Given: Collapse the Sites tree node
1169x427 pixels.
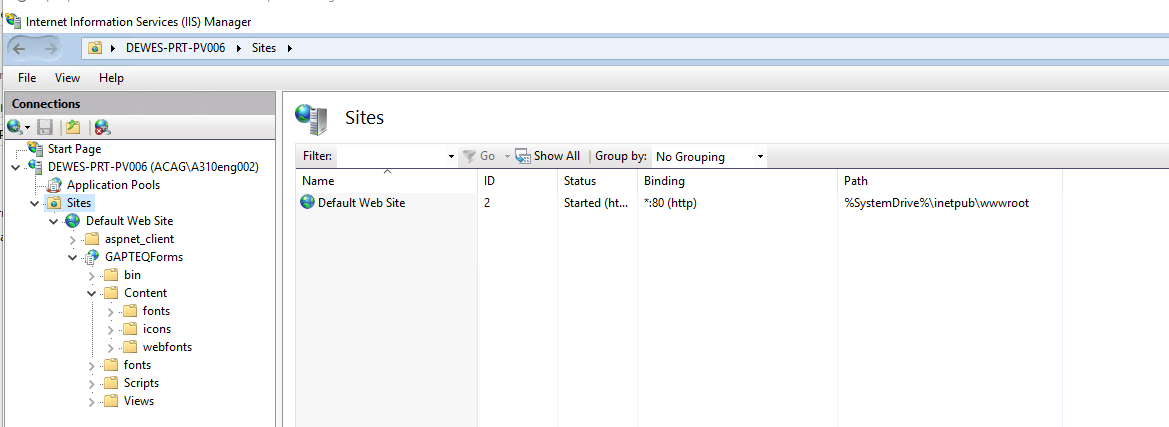Looking at the screenshot, I should pyautogui.click(x=34, y=203).
